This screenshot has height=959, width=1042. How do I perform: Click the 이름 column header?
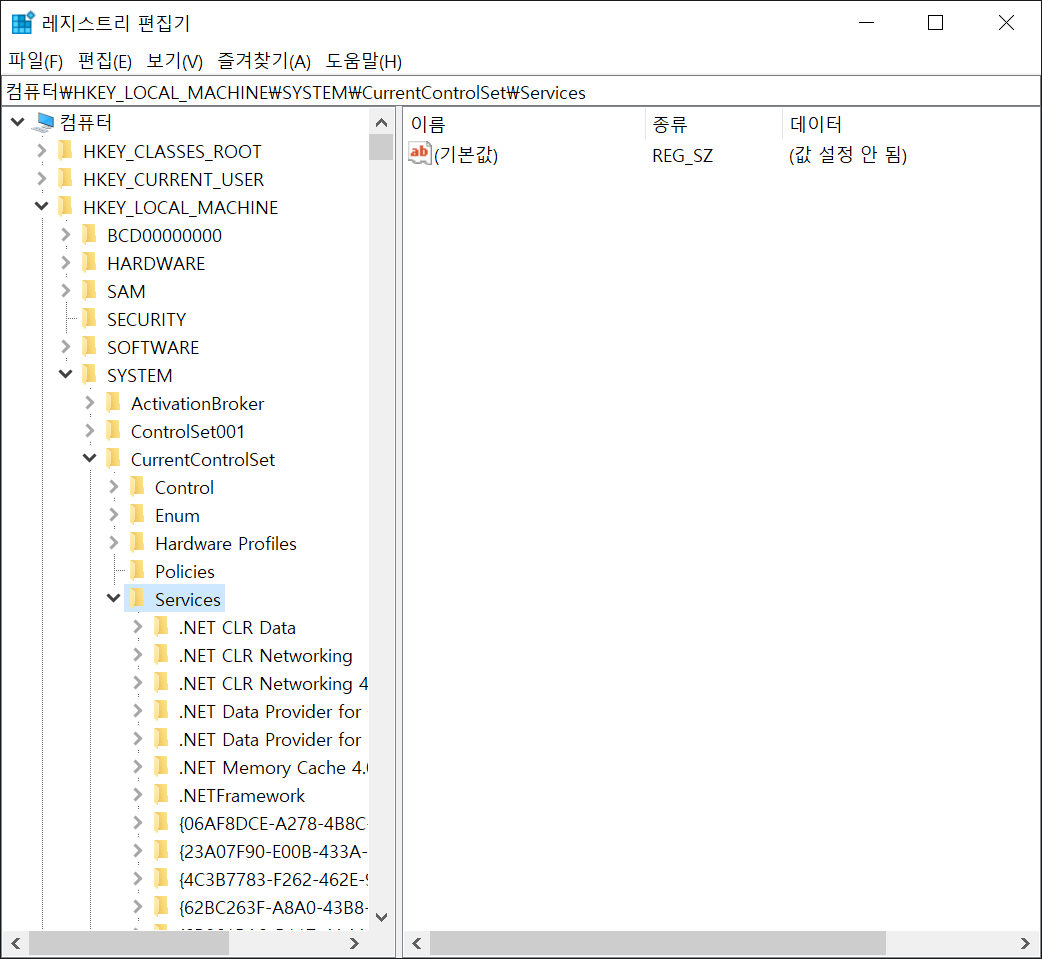coord(524,124)
